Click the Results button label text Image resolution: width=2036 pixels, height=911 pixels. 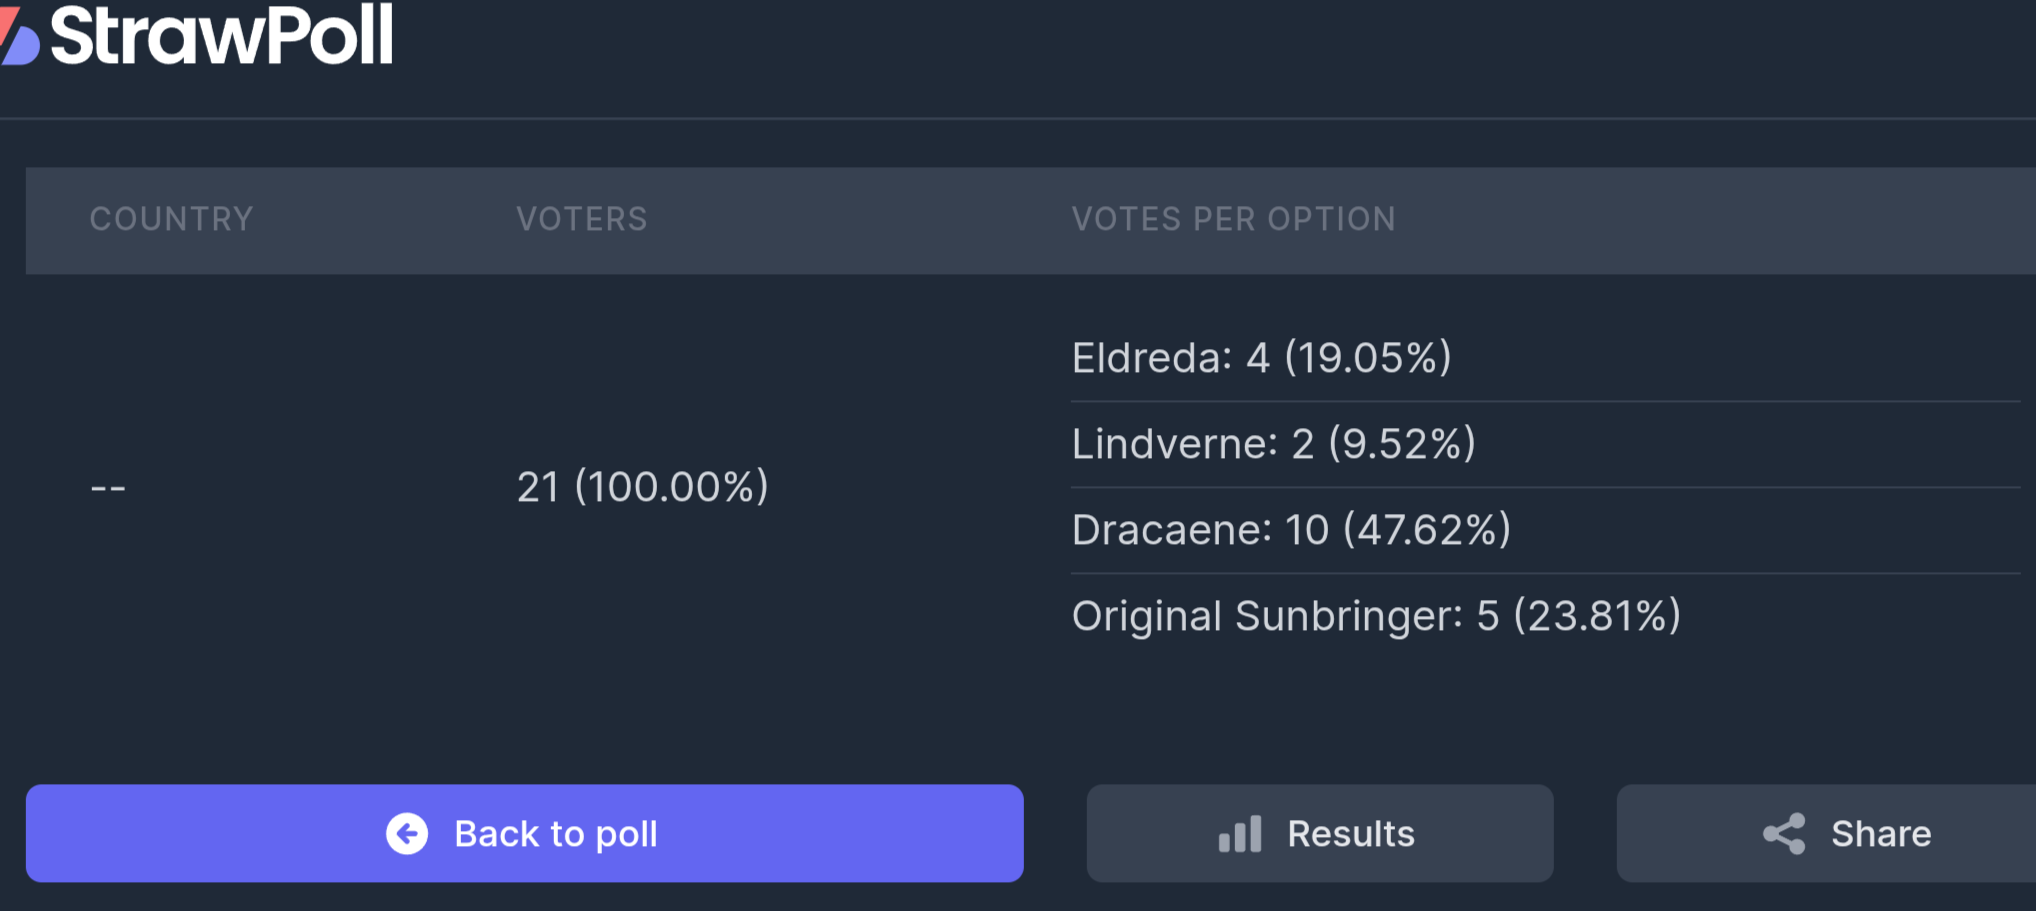1351,833
